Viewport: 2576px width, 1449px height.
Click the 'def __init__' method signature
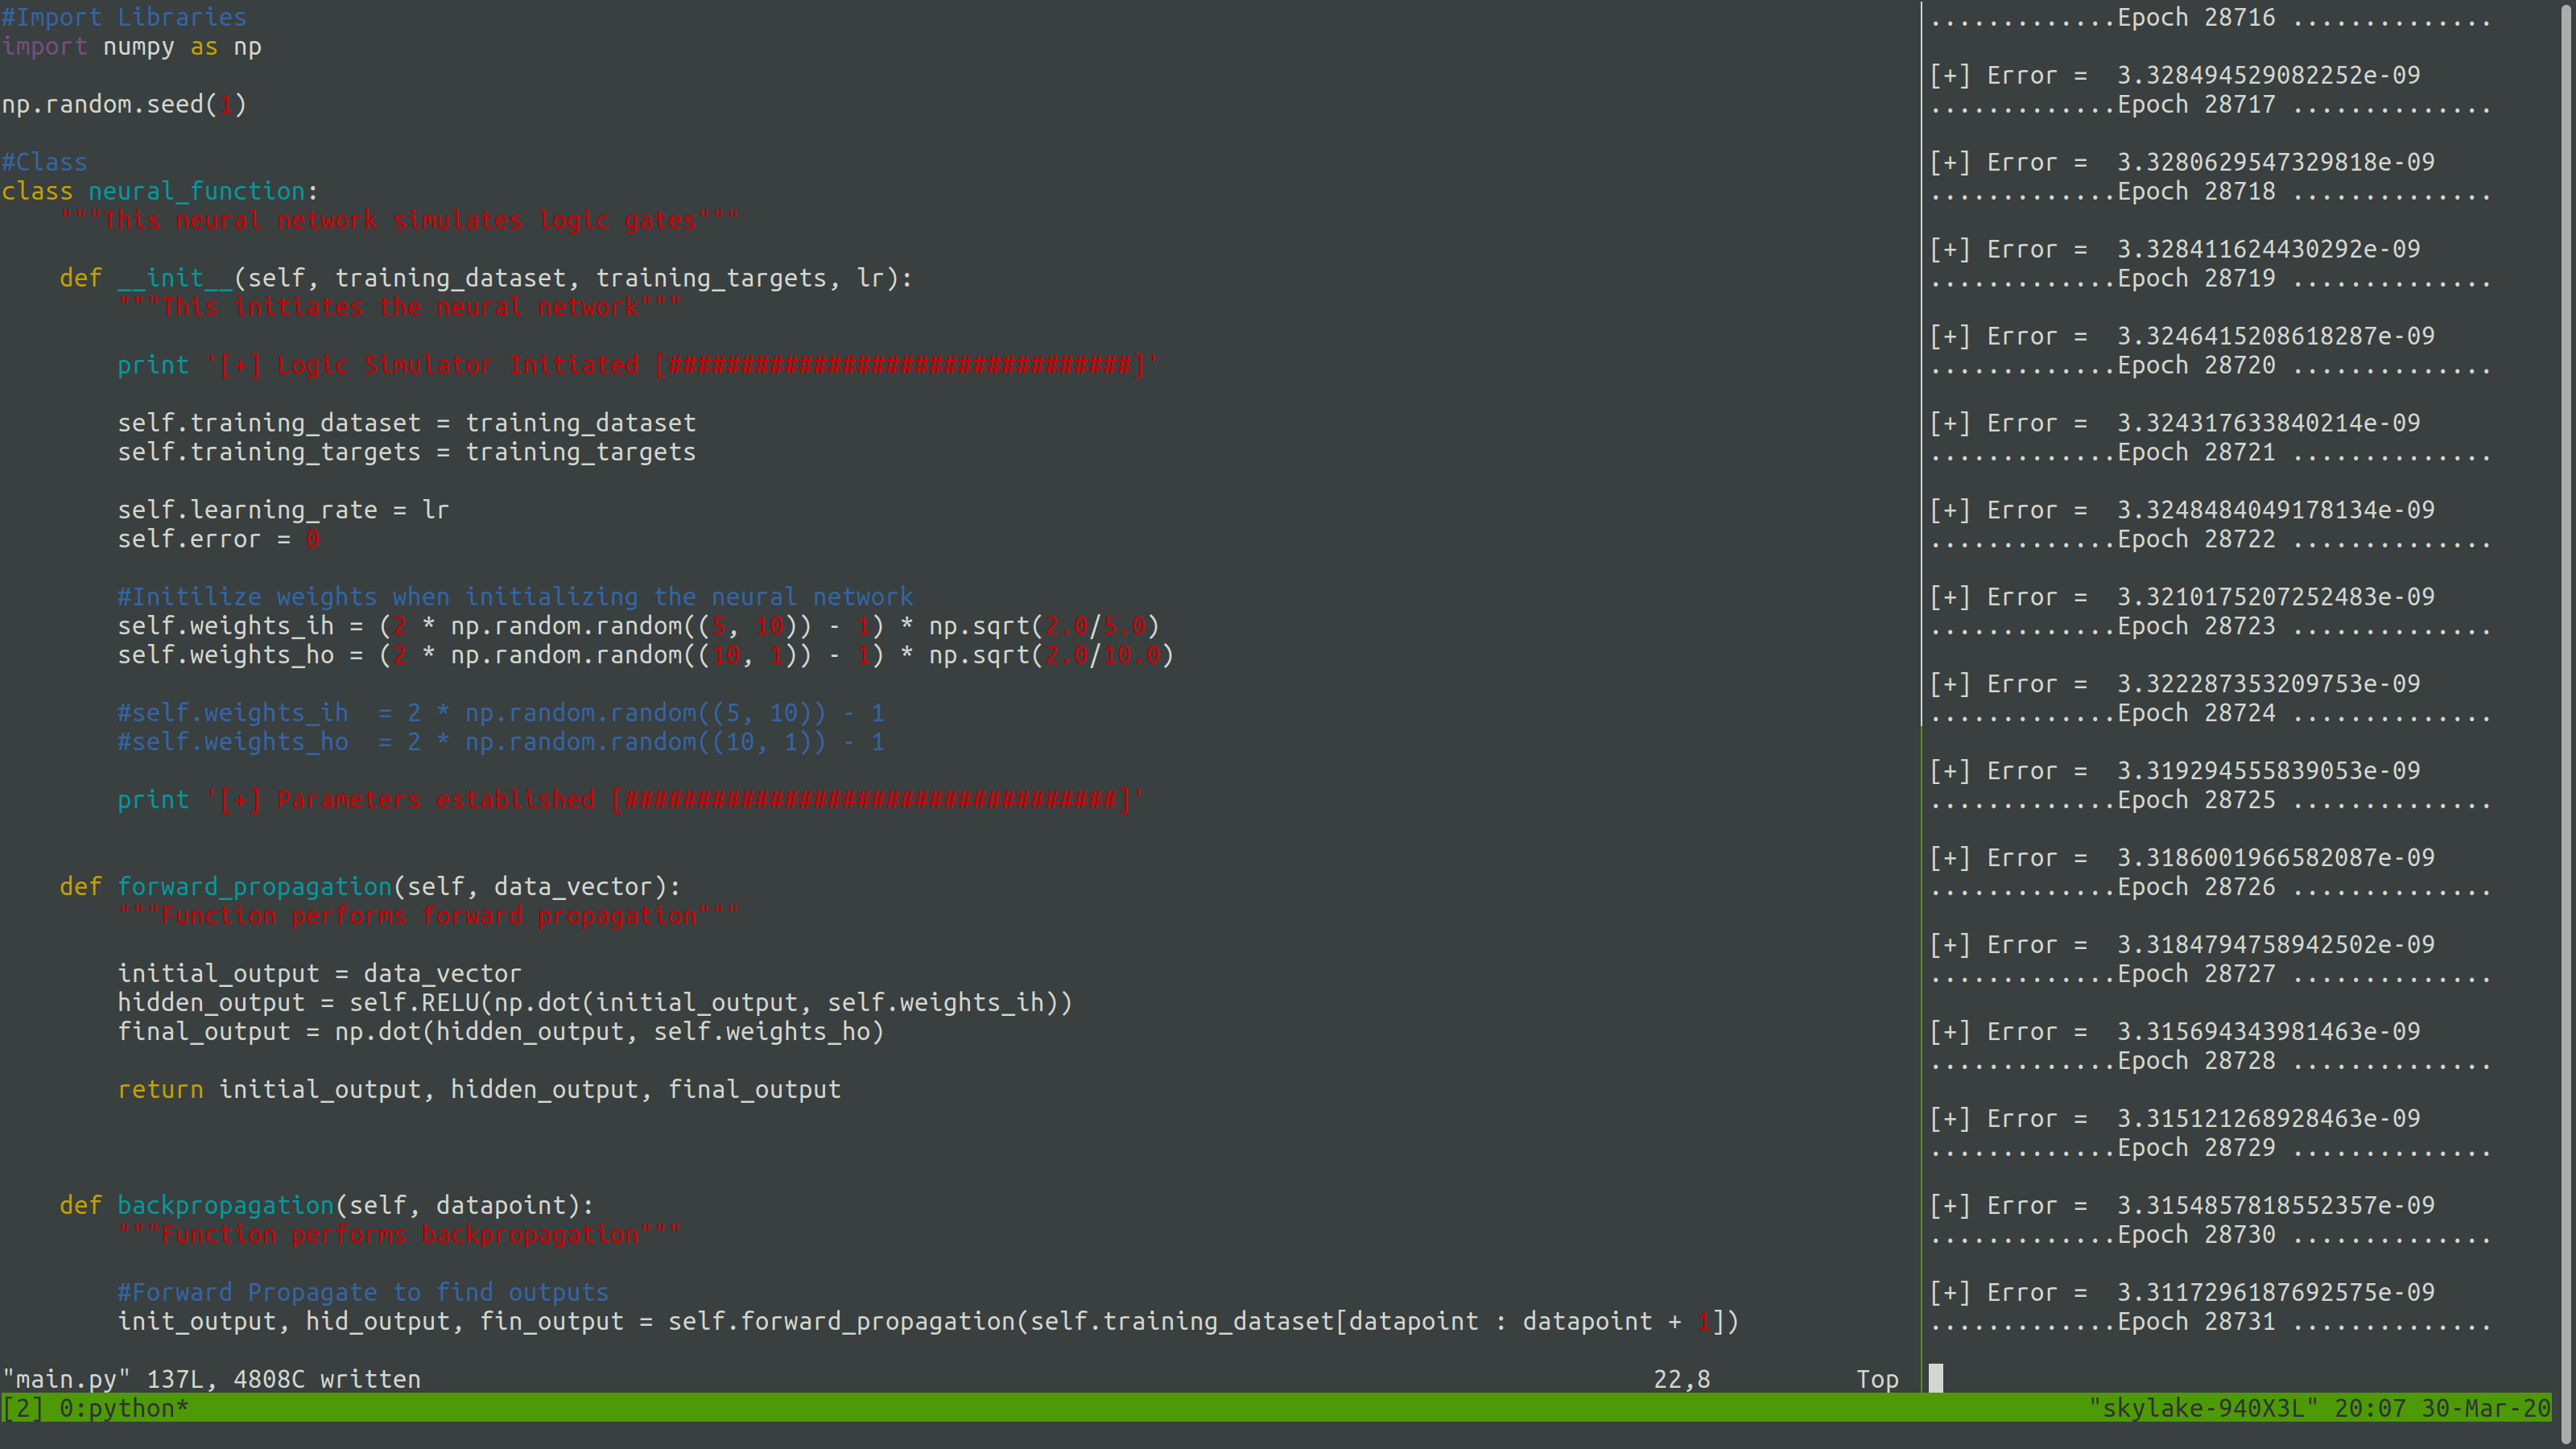coord(486,278)
